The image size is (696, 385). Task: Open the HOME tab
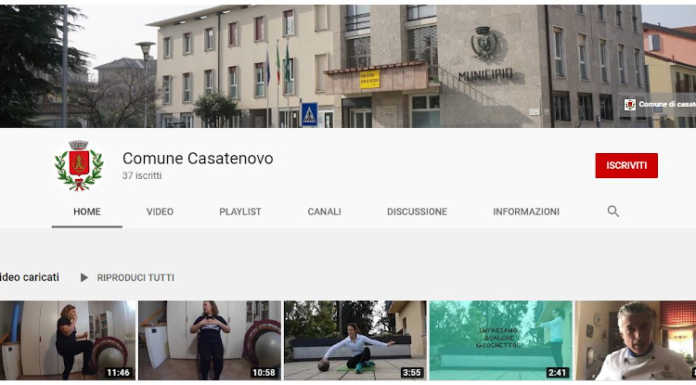pyautogui.click(x=87, y=212)
